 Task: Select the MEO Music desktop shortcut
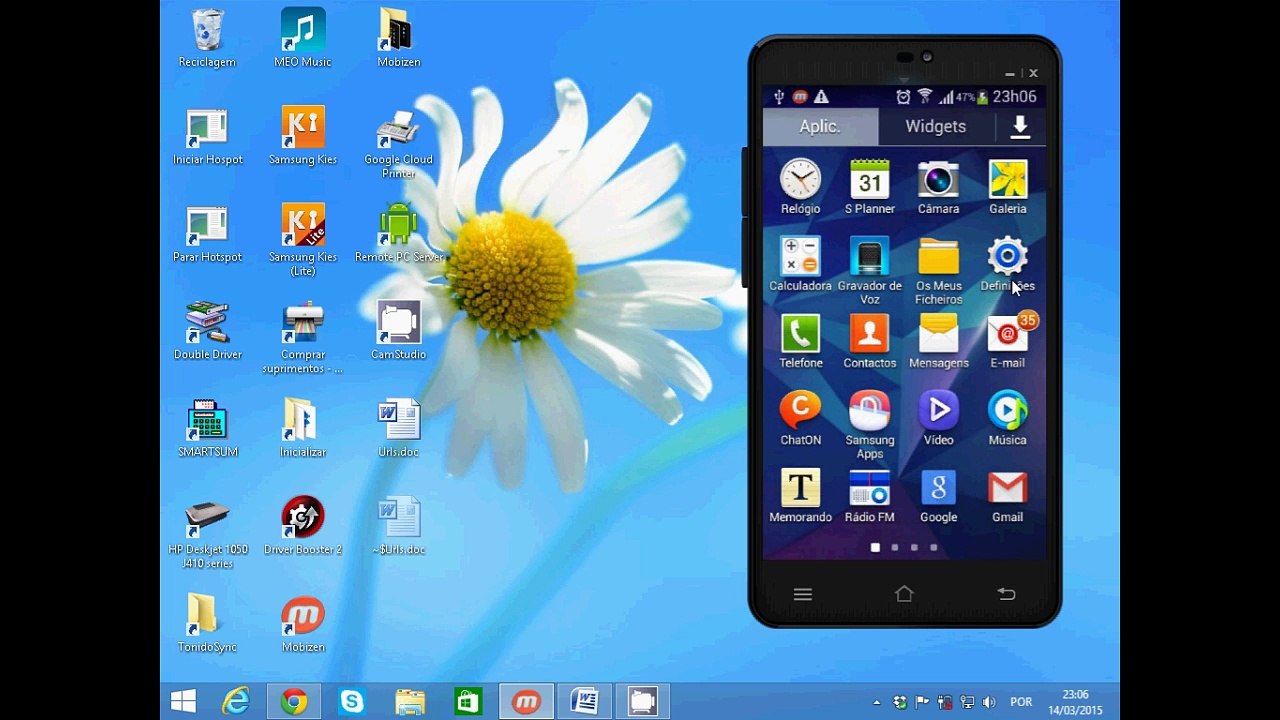303,38
